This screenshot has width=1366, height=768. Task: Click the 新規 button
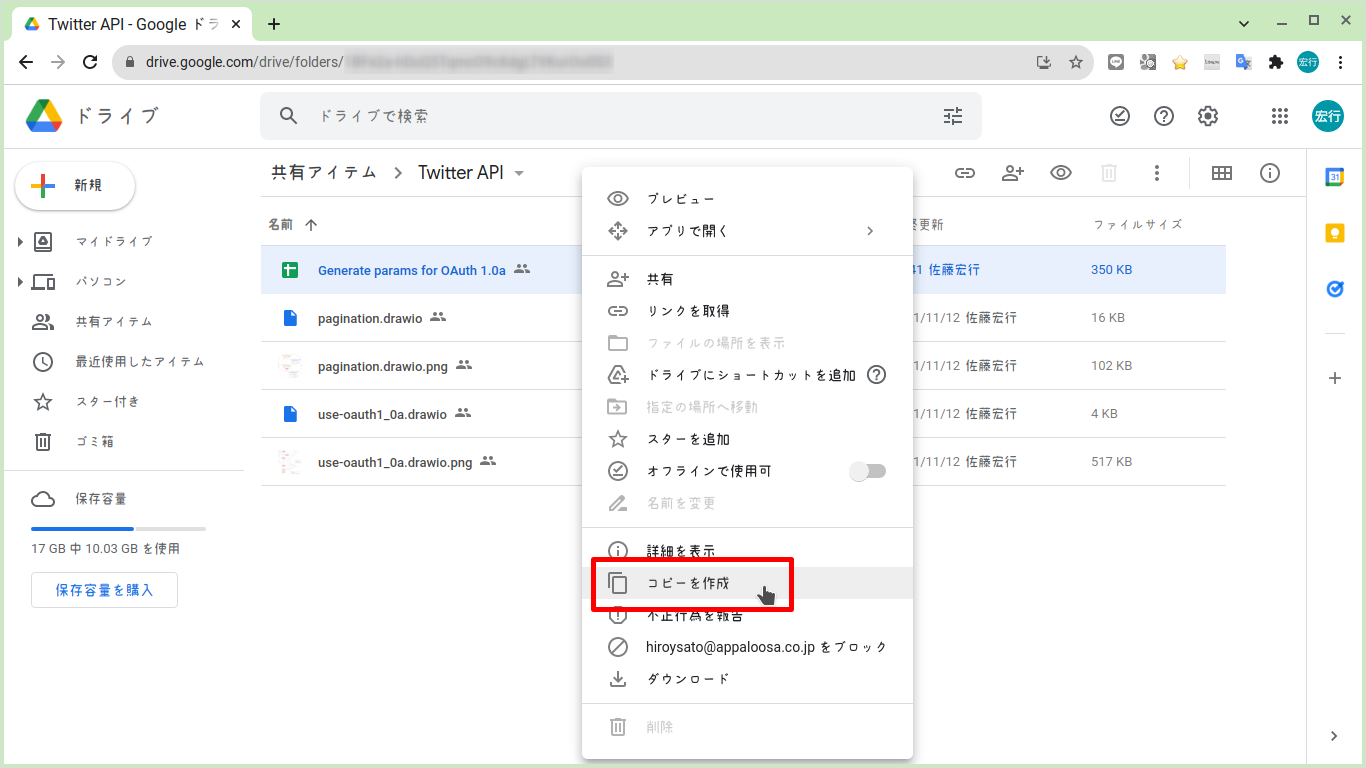(x=74, y=186)
